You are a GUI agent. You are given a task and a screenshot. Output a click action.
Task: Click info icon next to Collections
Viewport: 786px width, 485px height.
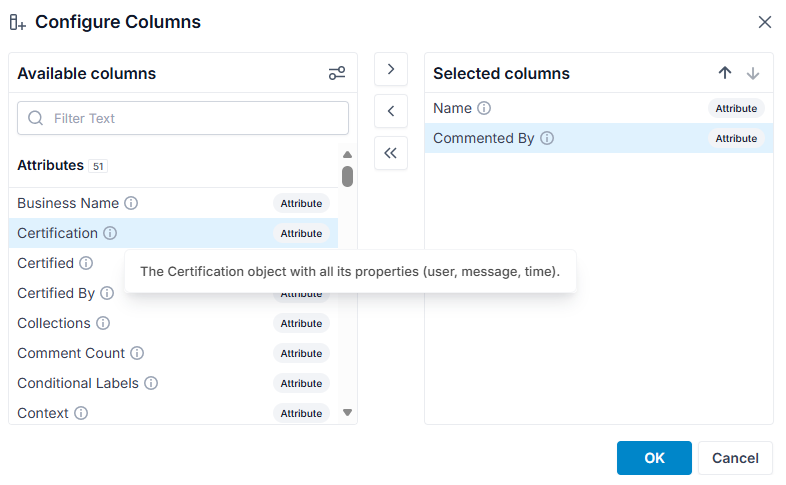click(x=103, y=323)
